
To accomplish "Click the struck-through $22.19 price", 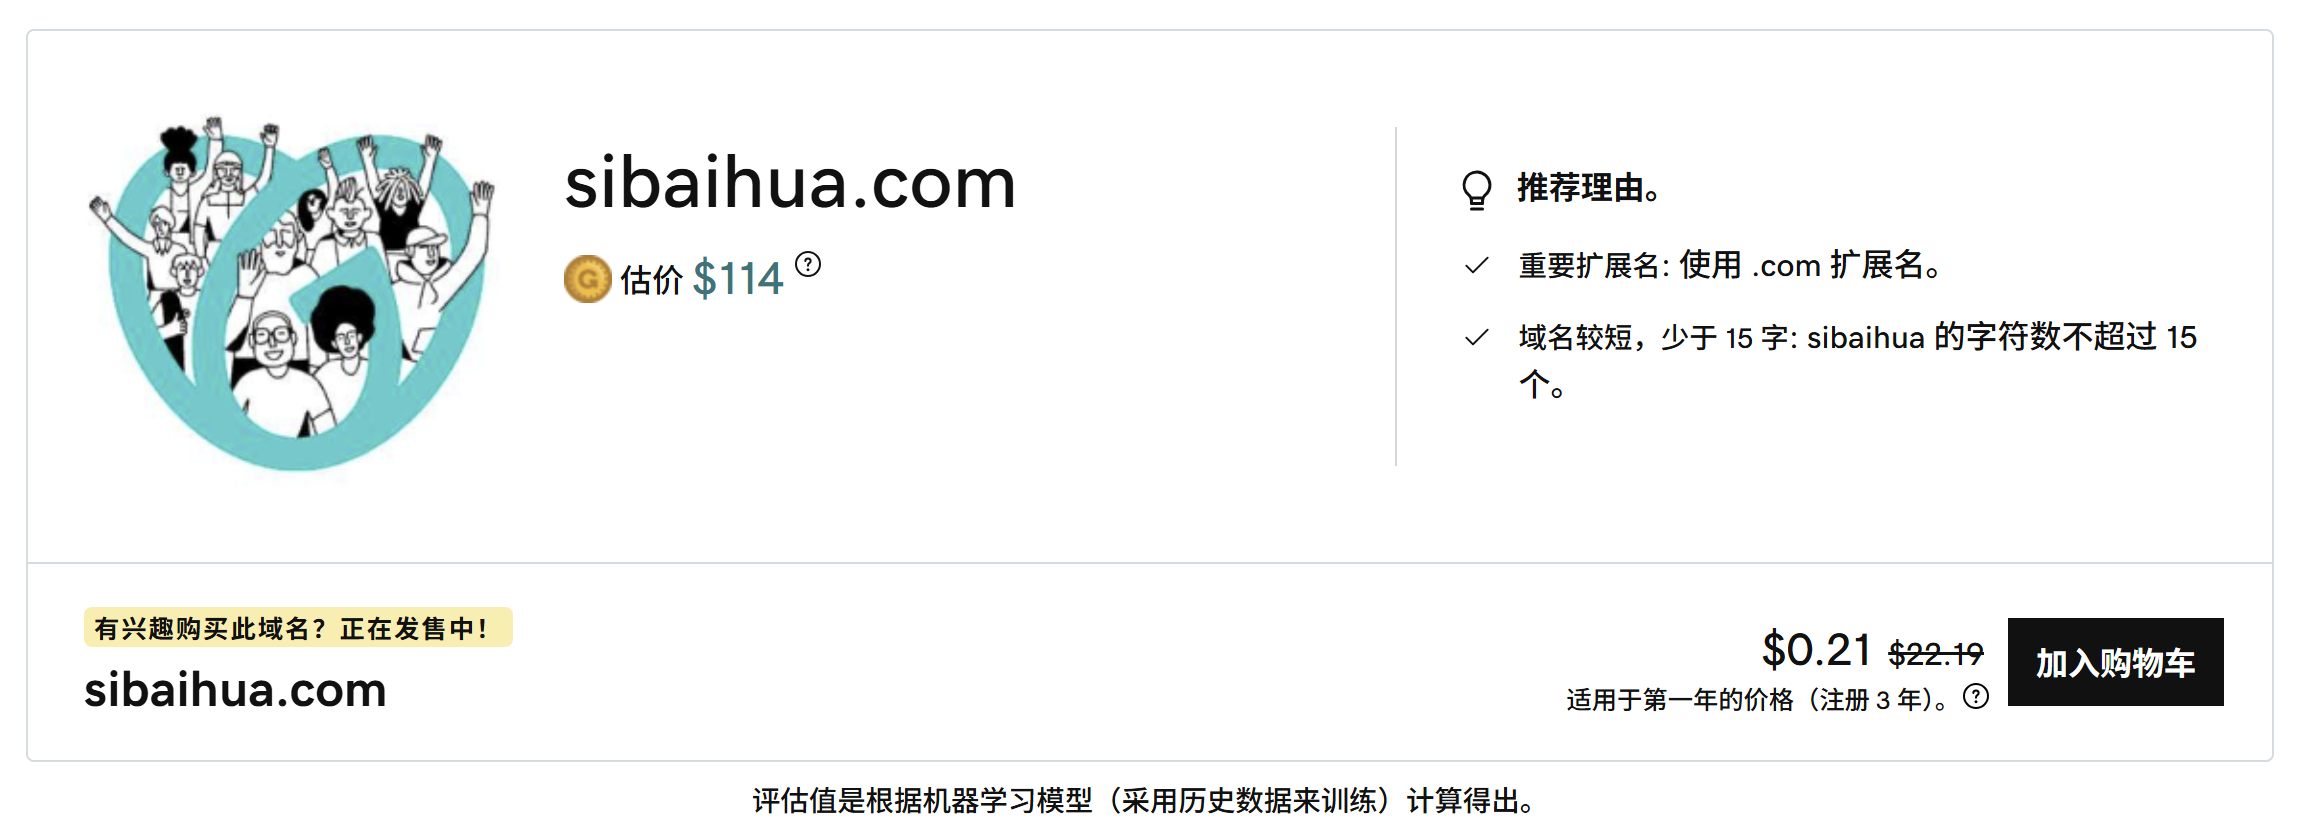I will click(x=1936, y=654).
